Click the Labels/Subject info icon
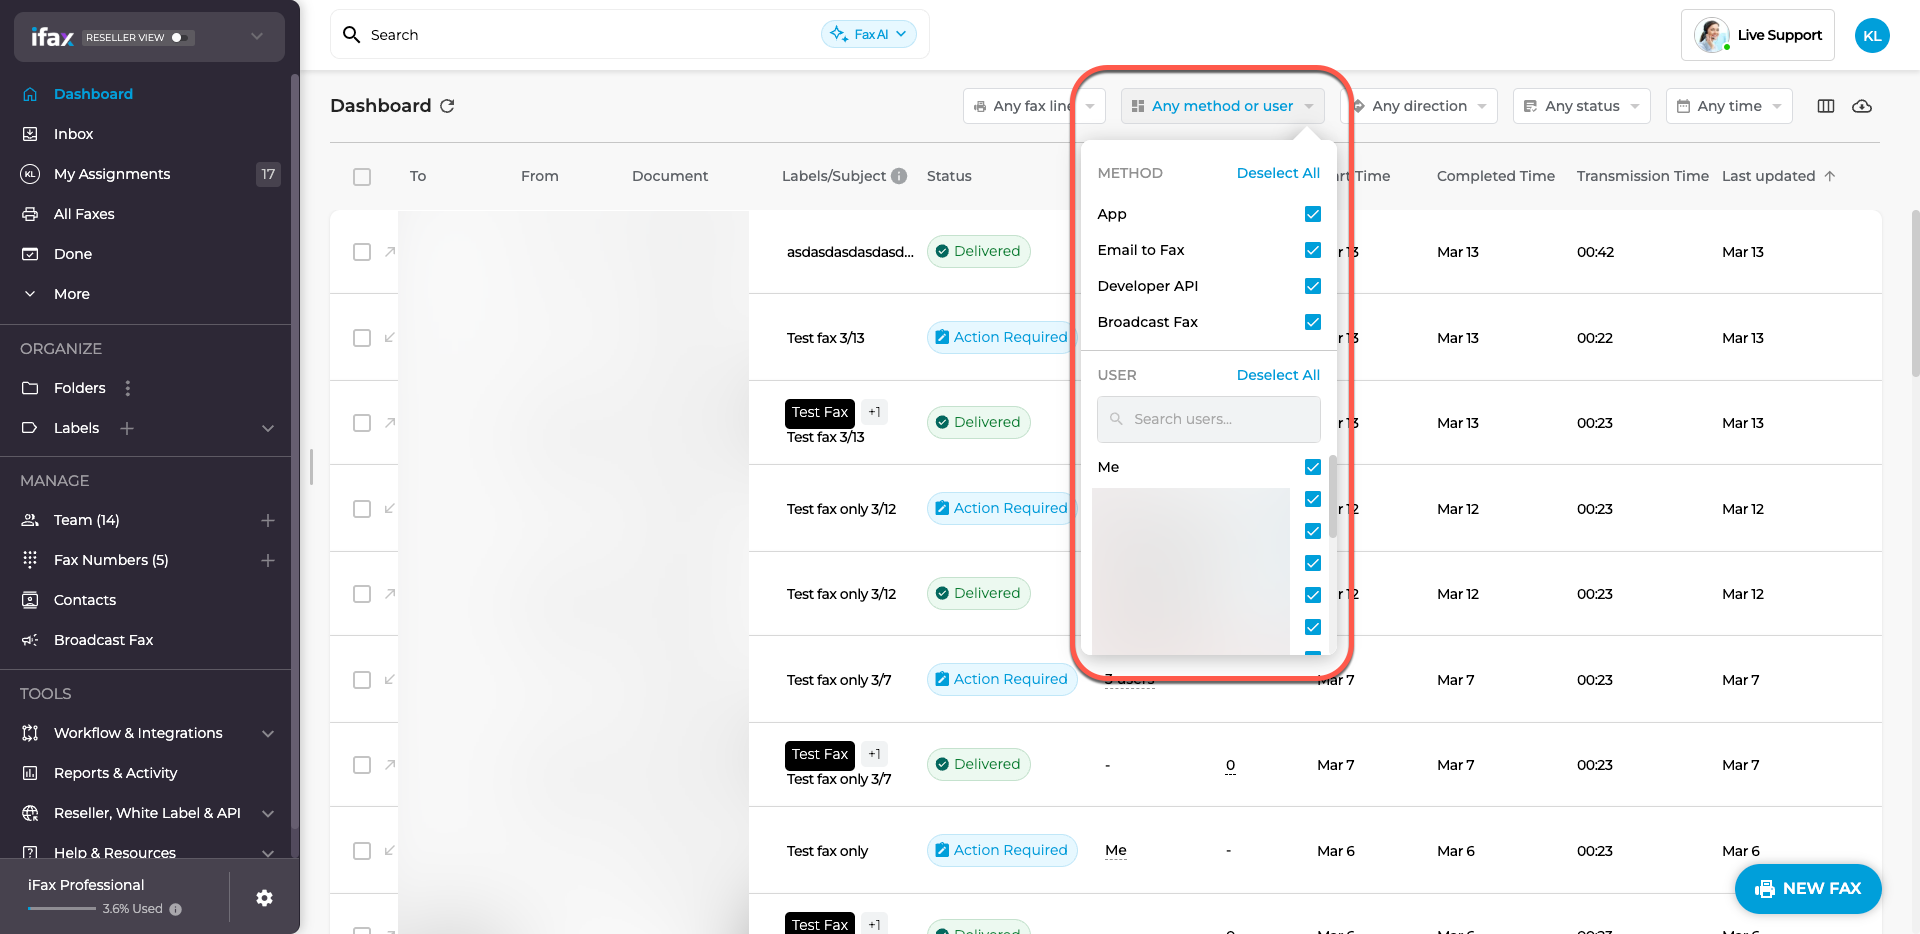 [899, 176]
